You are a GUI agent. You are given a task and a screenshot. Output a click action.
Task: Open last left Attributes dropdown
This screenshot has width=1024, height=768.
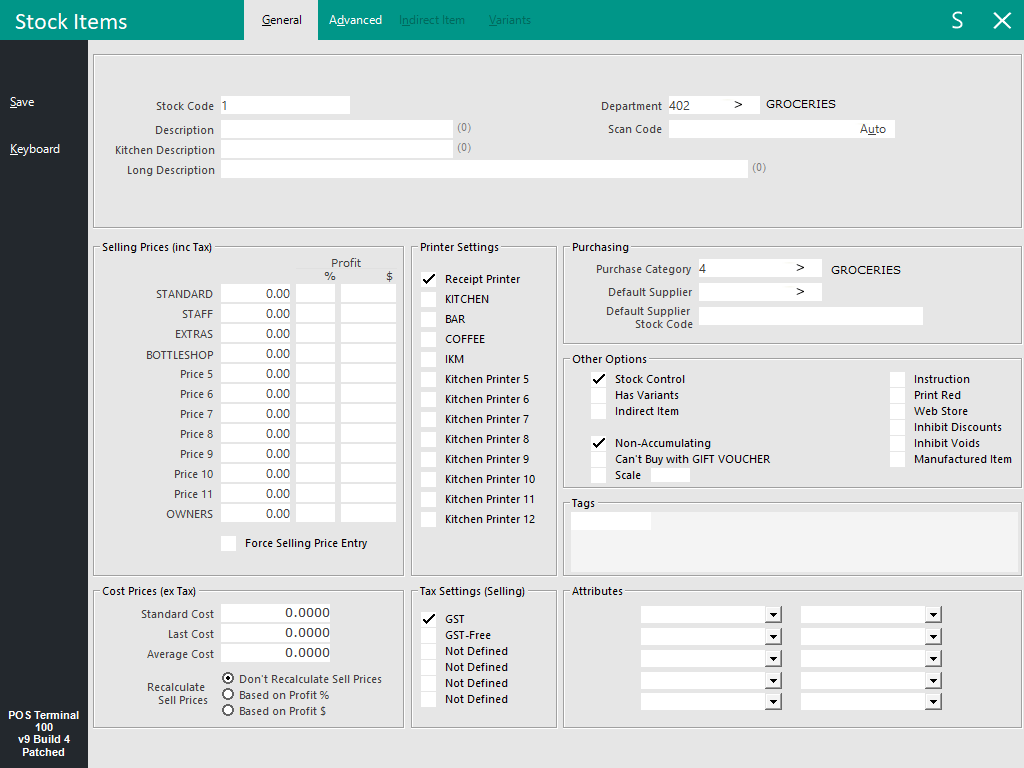773,701
